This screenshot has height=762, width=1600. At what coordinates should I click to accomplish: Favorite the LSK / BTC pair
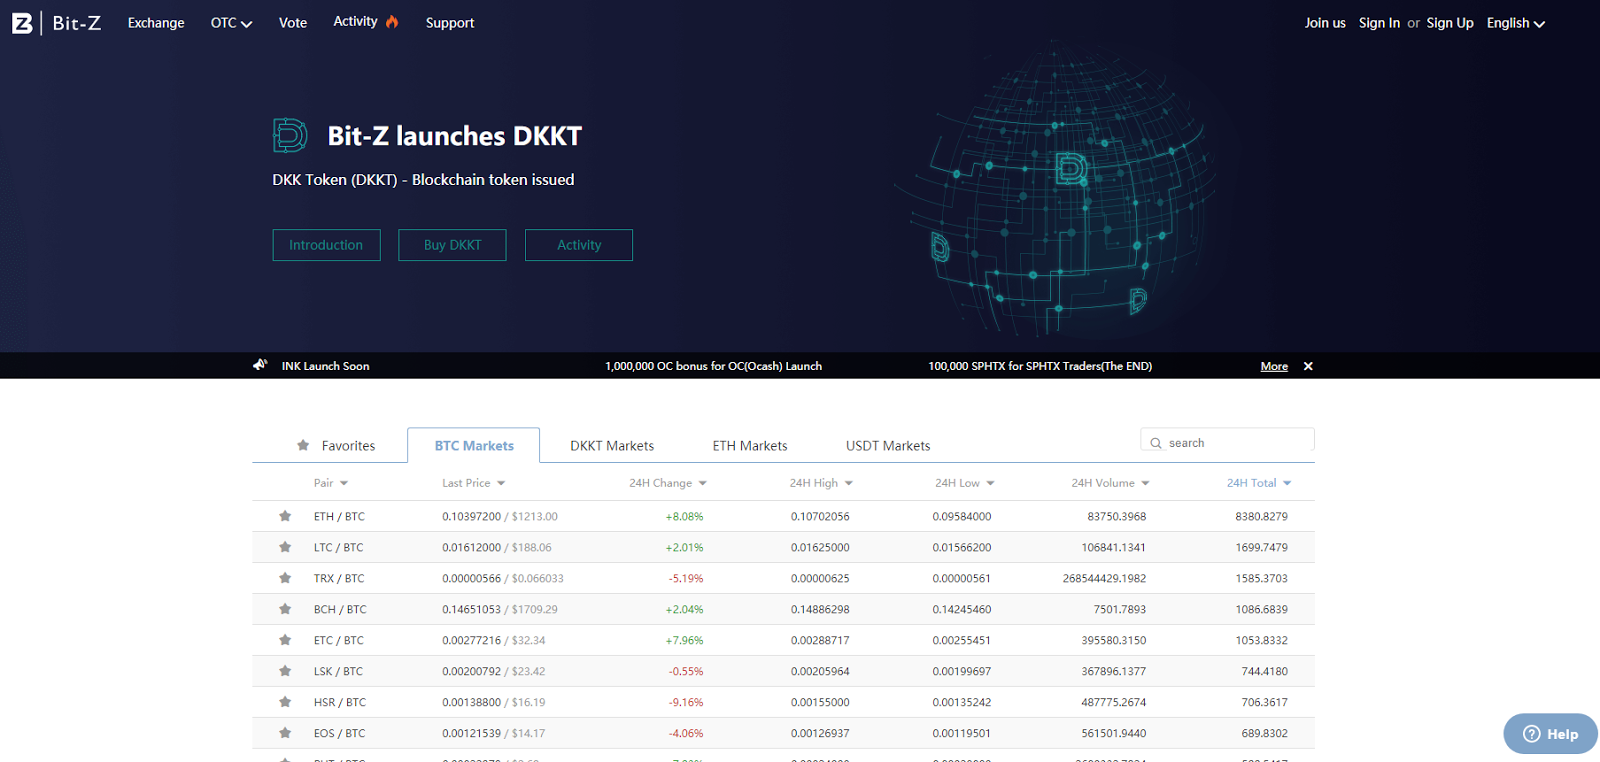[285, 671]
